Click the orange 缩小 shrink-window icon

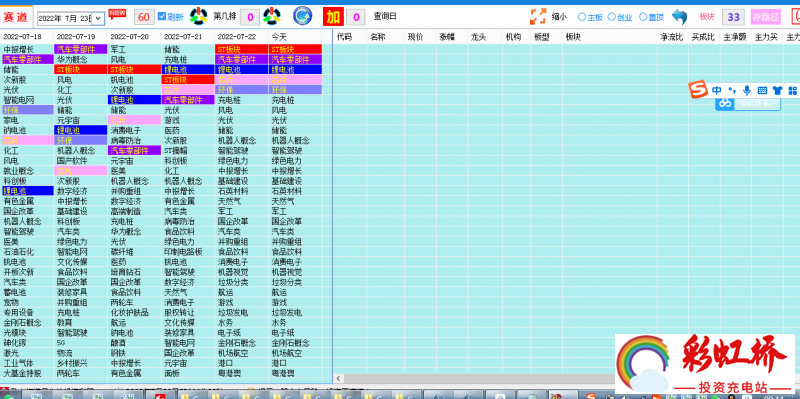[538, 16]
